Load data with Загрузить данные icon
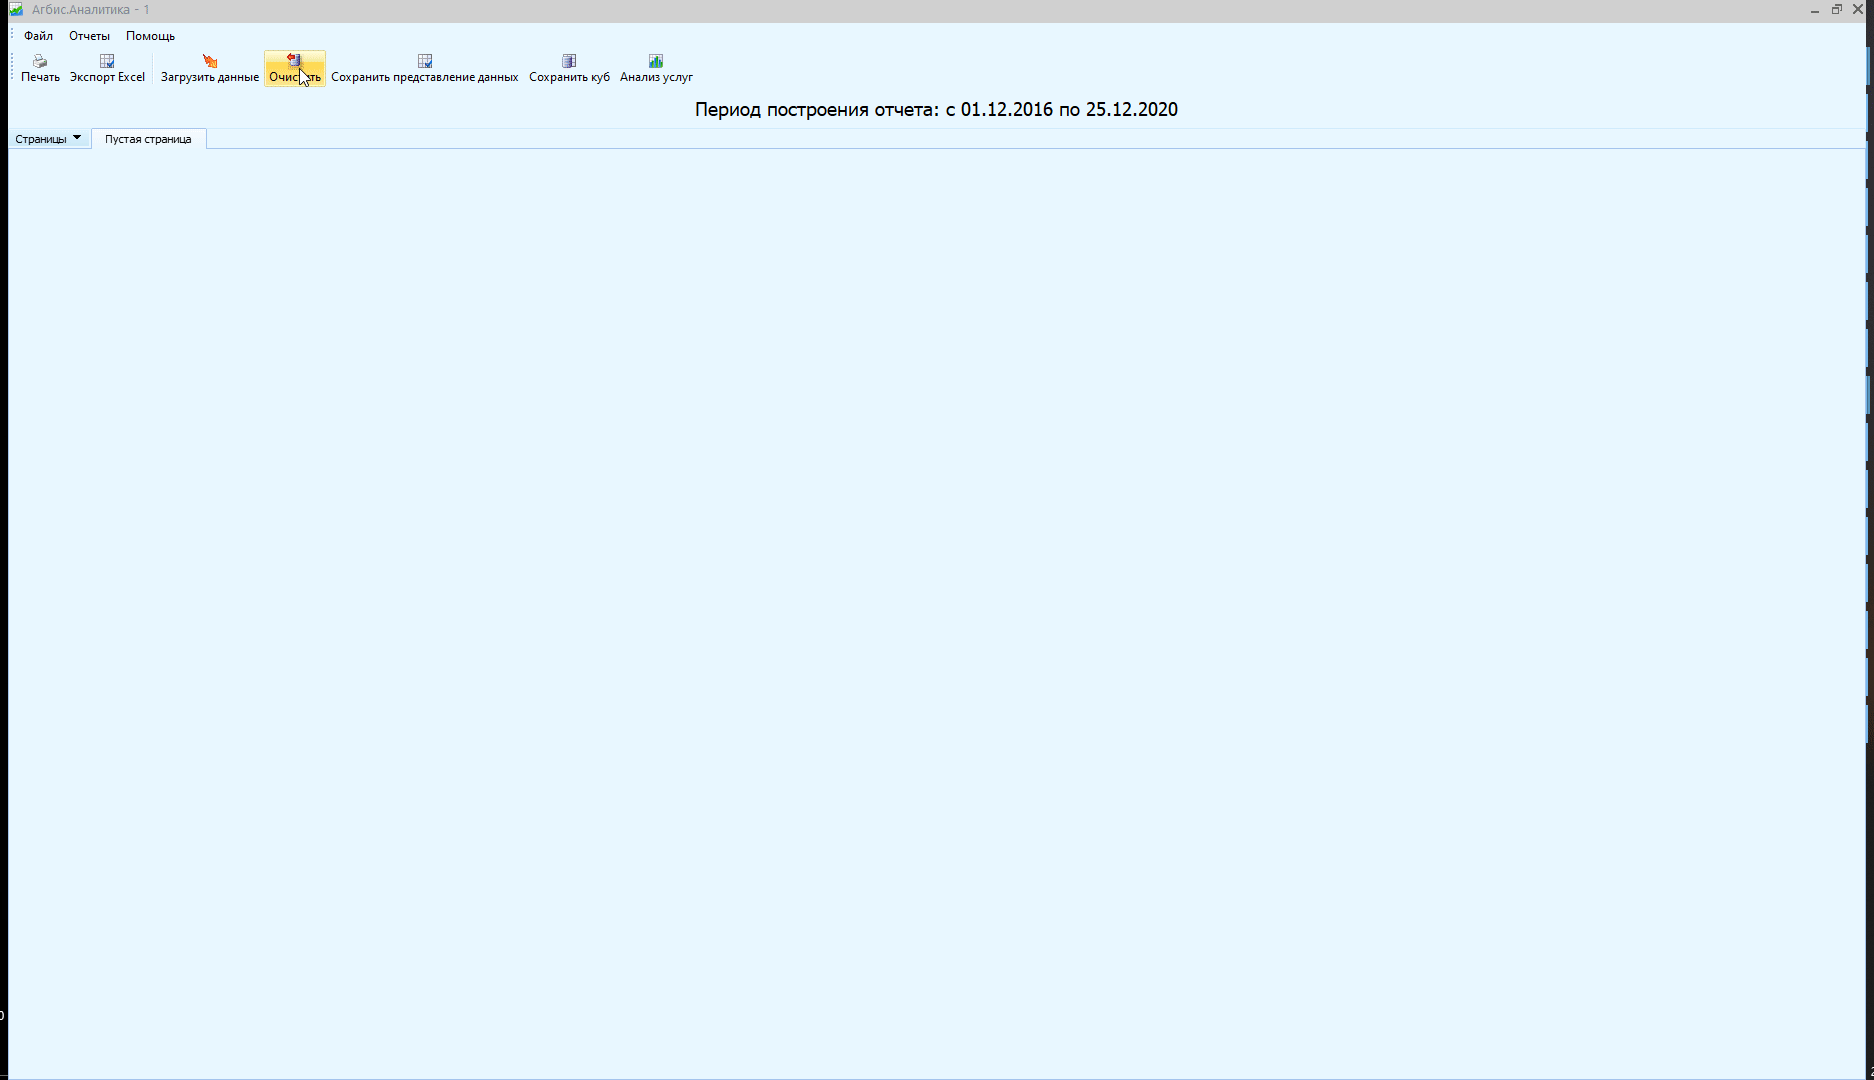The width and height of the screenshot is (1874, 1080). point(210,61)
